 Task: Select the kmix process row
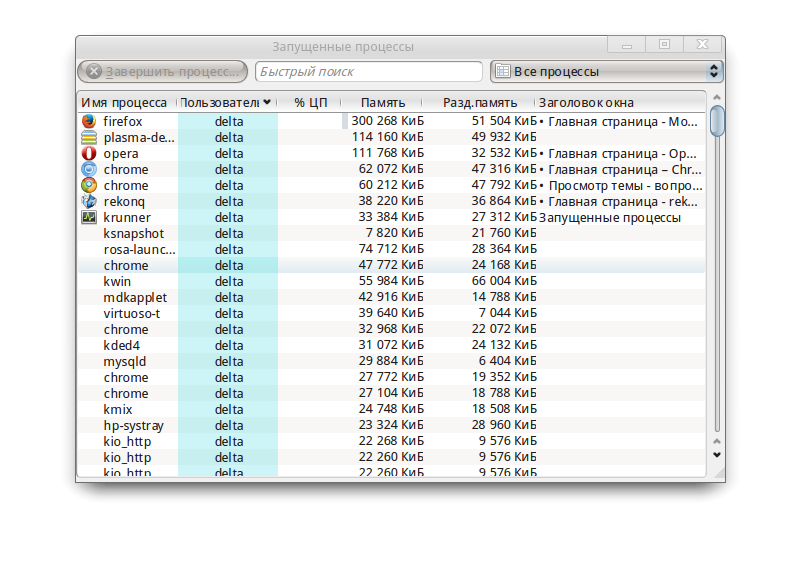coord(392,409)
